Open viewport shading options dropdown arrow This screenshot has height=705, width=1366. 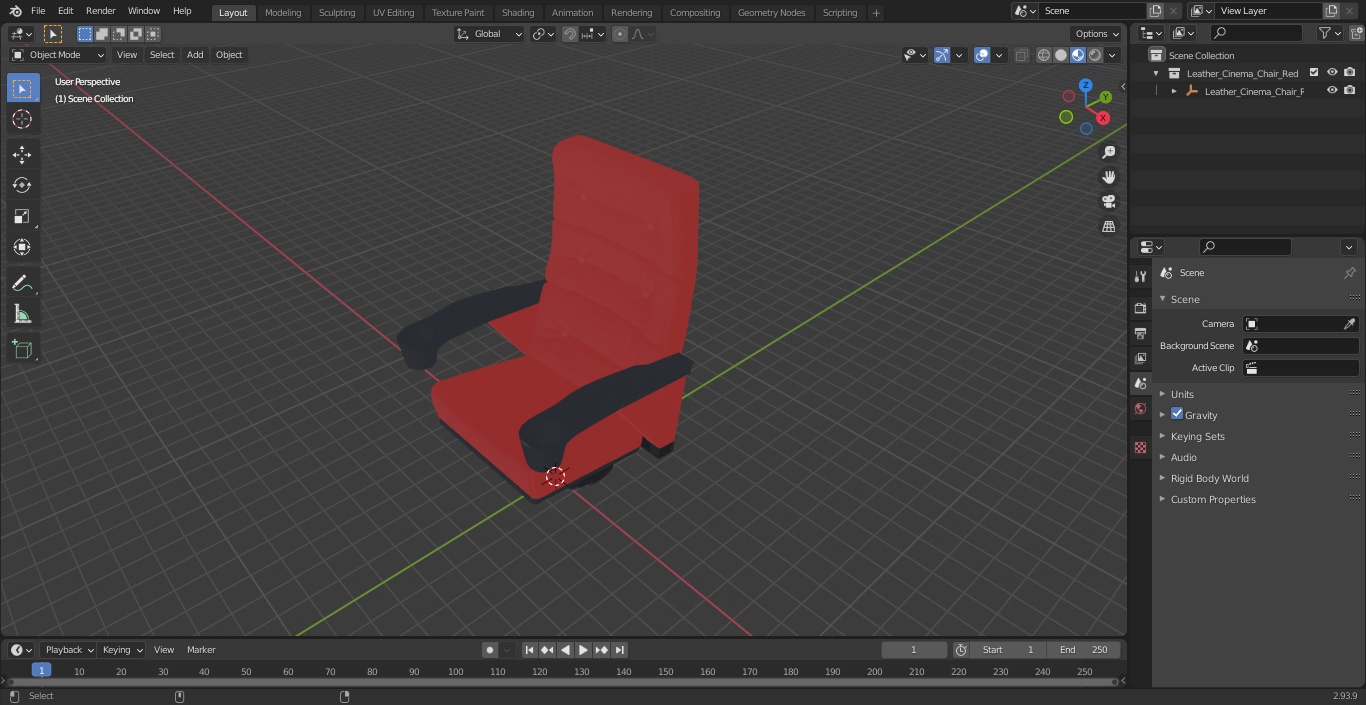coord(1112,55)
